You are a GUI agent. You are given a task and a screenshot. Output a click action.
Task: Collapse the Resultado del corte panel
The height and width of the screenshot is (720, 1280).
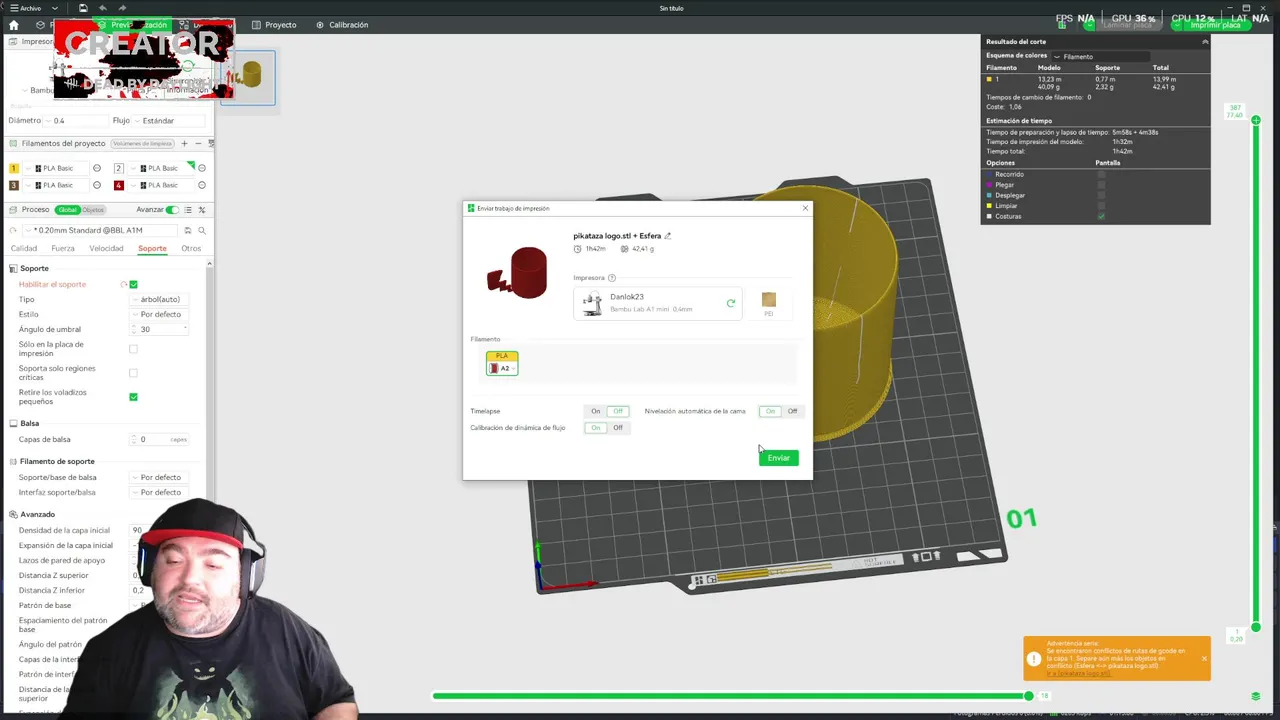pos(1205,42)
